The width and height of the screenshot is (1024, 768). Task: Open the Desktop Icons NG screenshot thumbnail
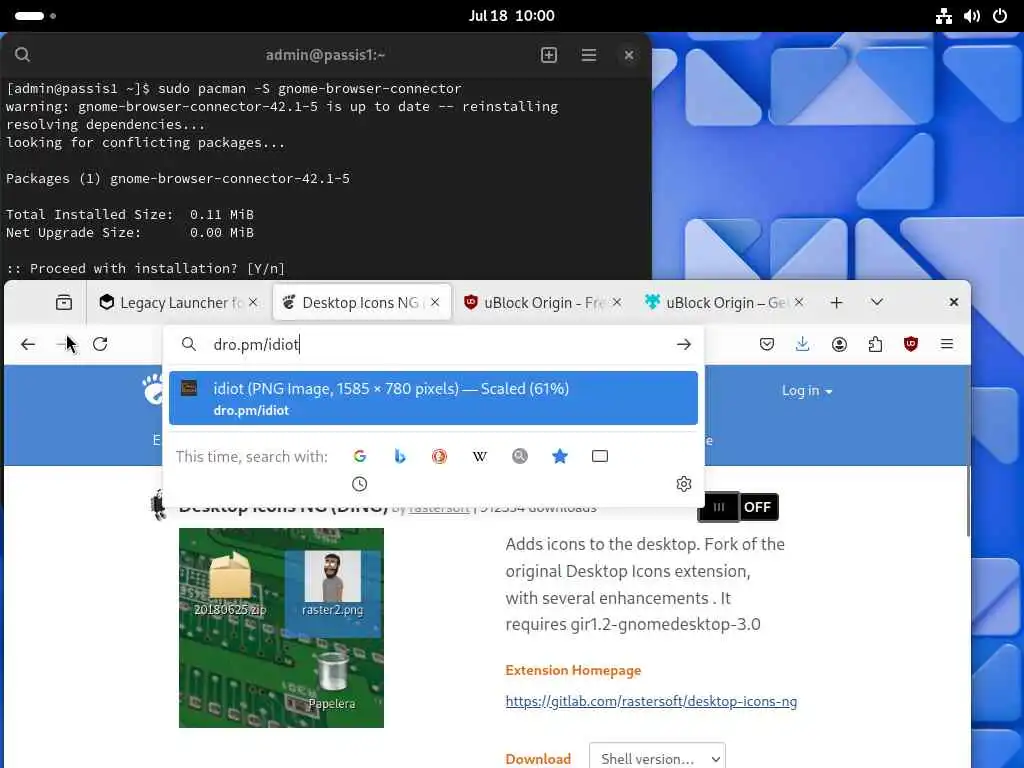[x=281, y=628]
